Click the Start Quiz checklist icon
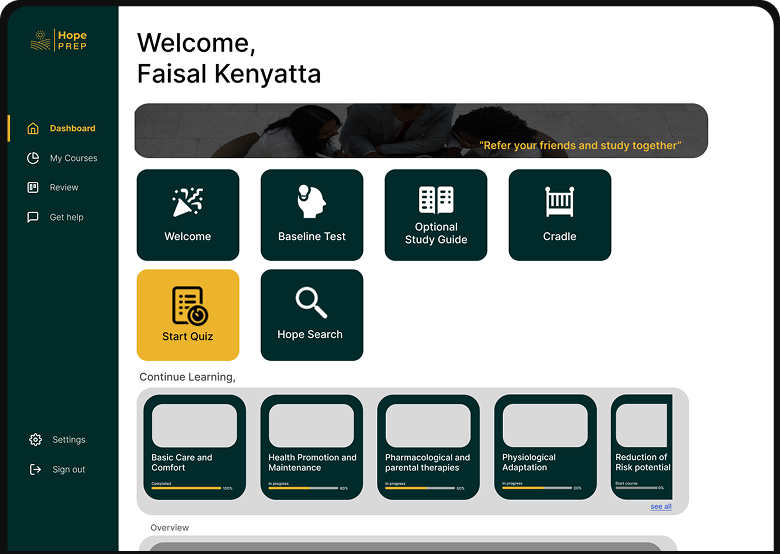 pyautogui.click(x=188, y=305)
